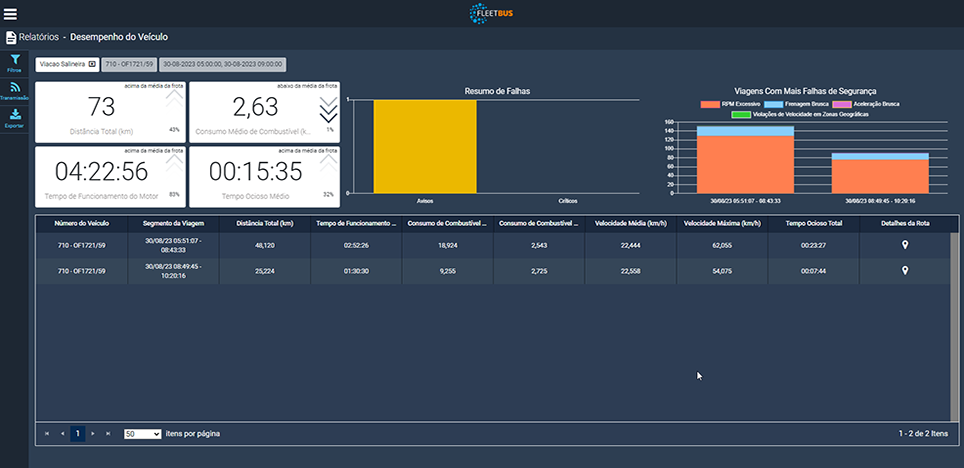Sort by Velocidade Máxima (km/h) column header
This screenshot has height=468, width=964.
click(722, 224)
